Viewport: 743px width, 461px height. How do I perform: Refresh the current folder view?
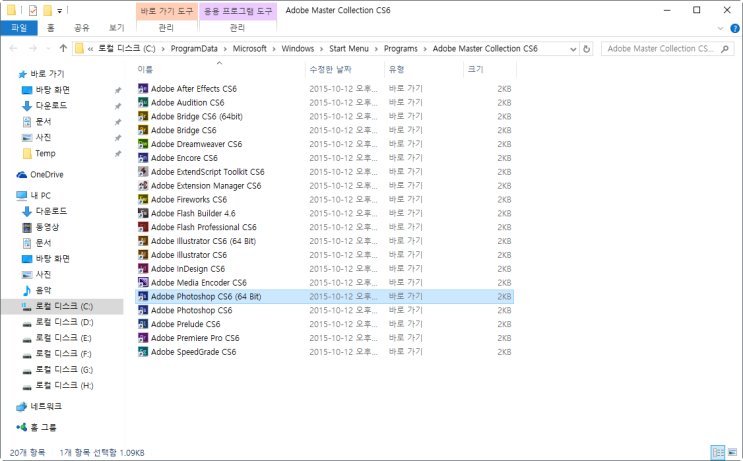587,49
